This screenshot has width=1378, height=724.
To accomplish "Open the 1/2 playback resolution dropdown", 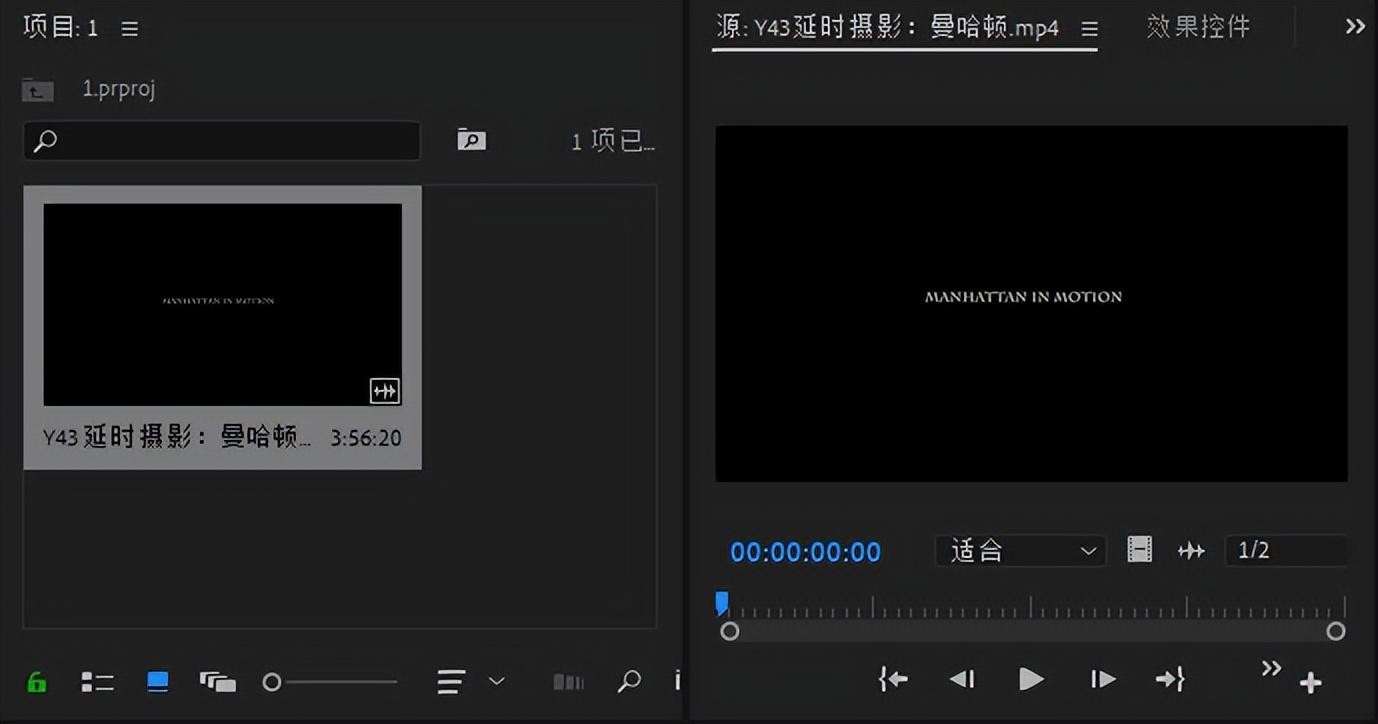I will [1286, 550].
